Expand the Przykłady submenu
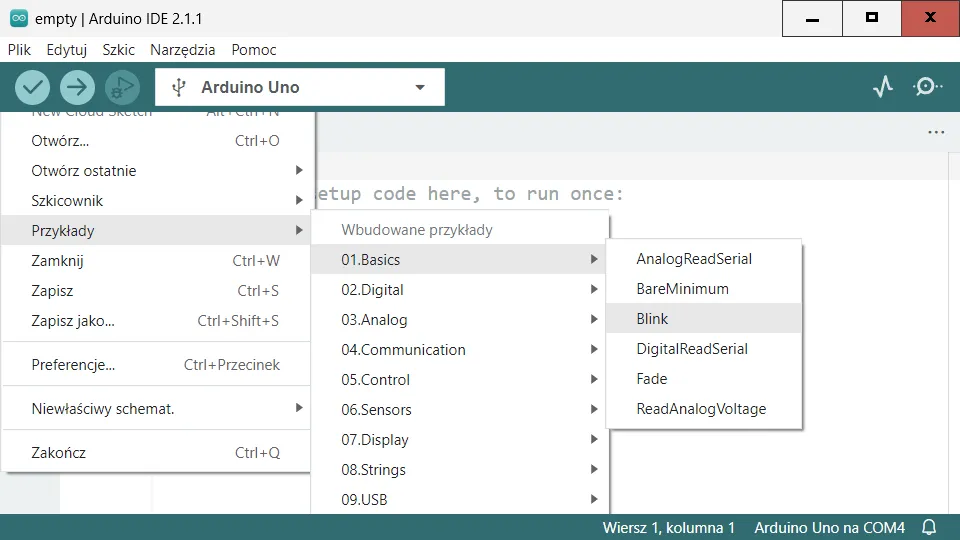The image size is (960, 540). click(x=156, y=231)
